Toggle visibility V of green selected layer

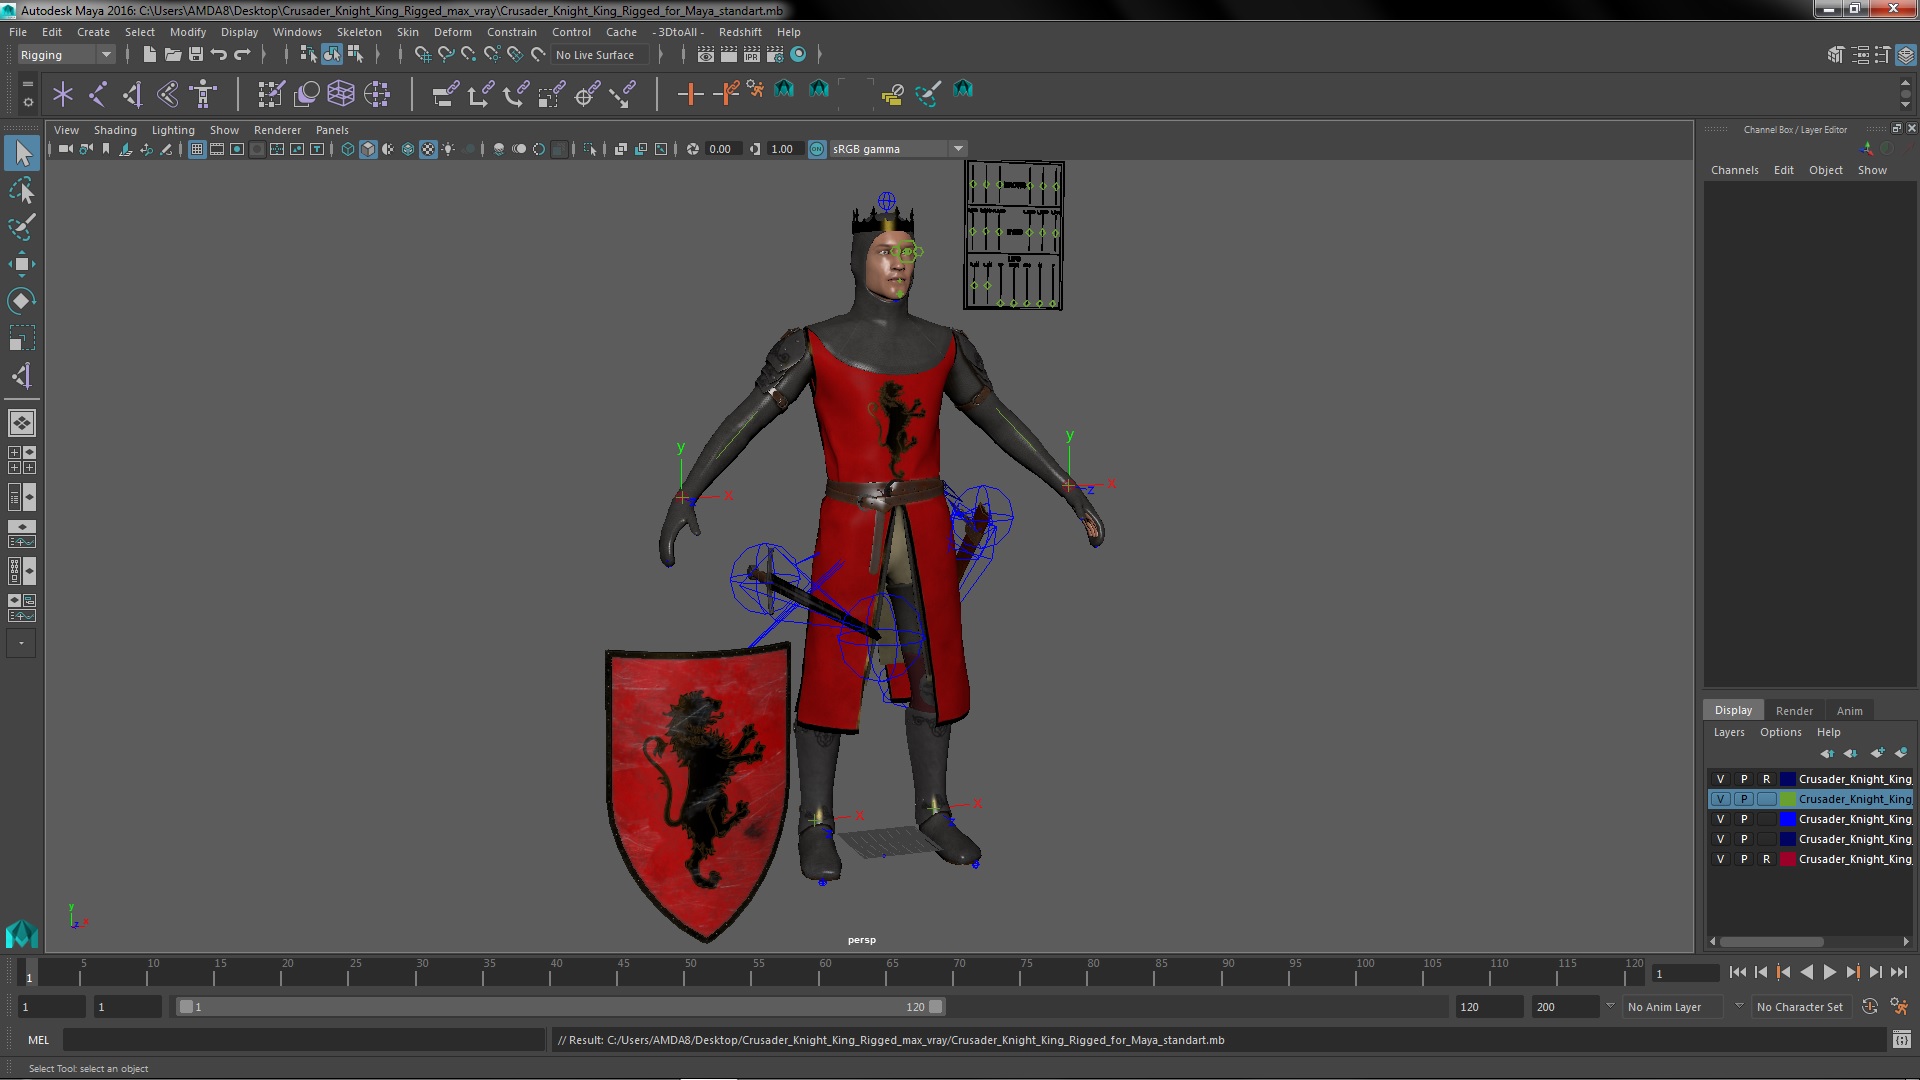pos(1720,799)
